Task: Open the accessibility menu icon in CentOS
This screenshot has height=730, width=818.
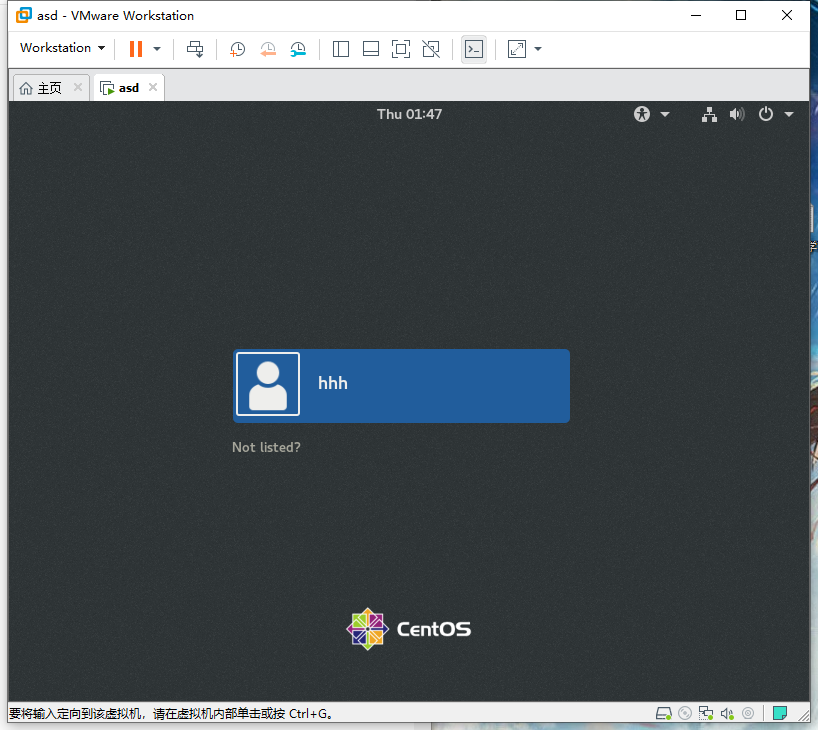Action: click(642, 114)
